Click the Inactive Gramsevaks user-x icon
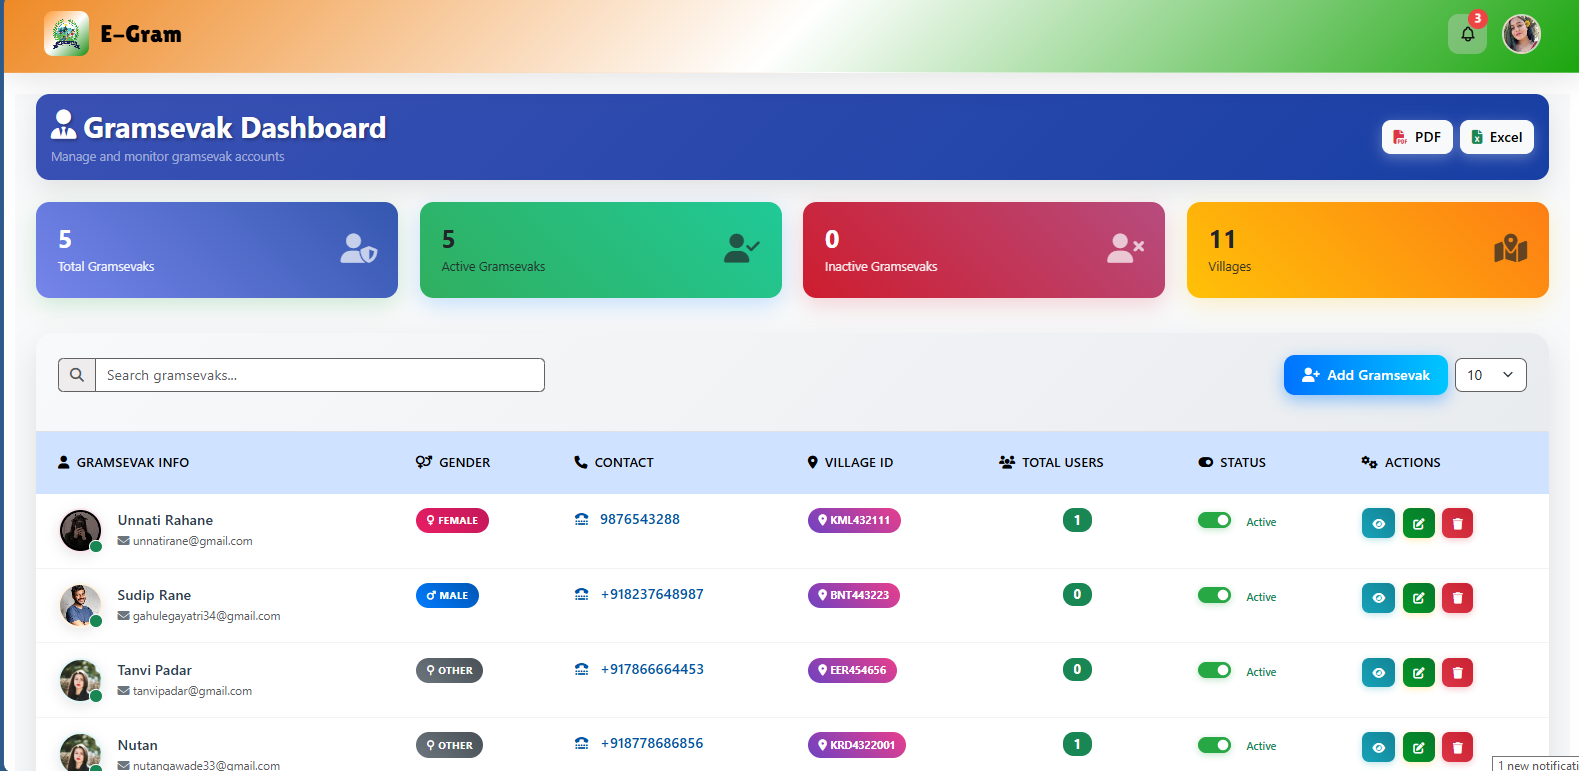 (1125, 248)
